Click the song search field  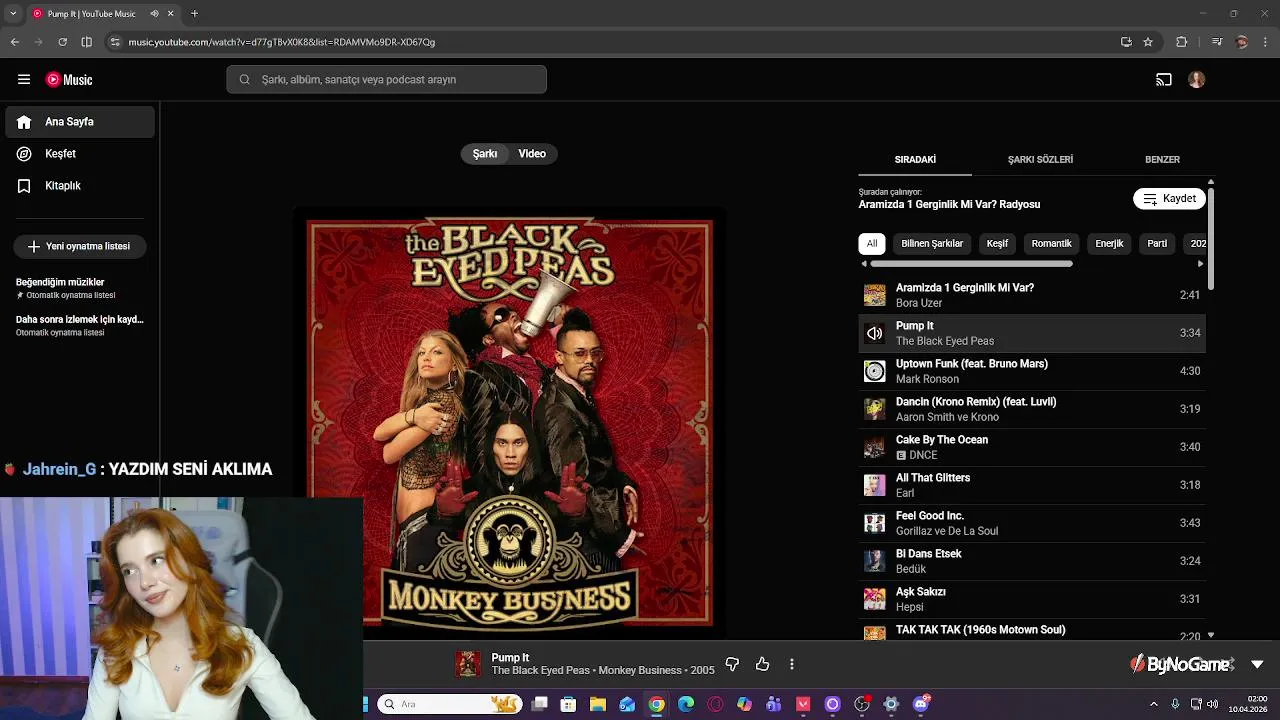click(x=386, y=79)
